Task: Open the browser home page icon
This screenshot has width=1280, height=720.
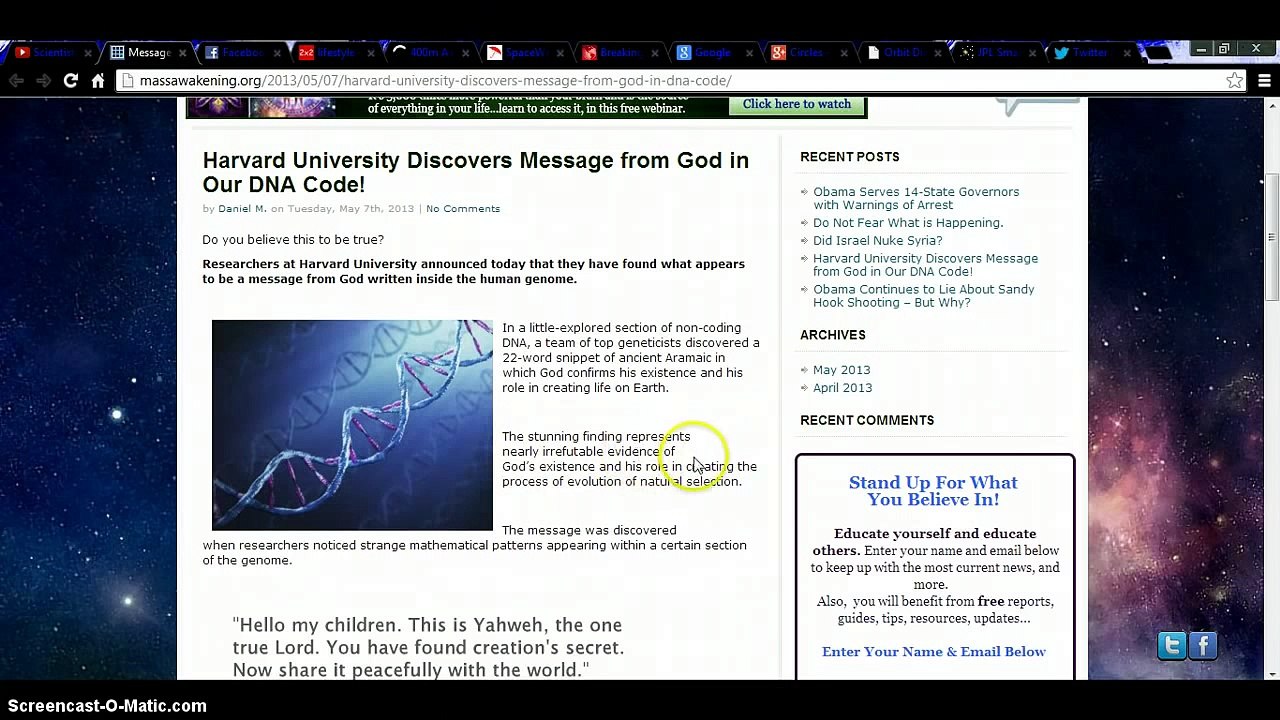Action: pyautogui.click(x=98, y=81)
